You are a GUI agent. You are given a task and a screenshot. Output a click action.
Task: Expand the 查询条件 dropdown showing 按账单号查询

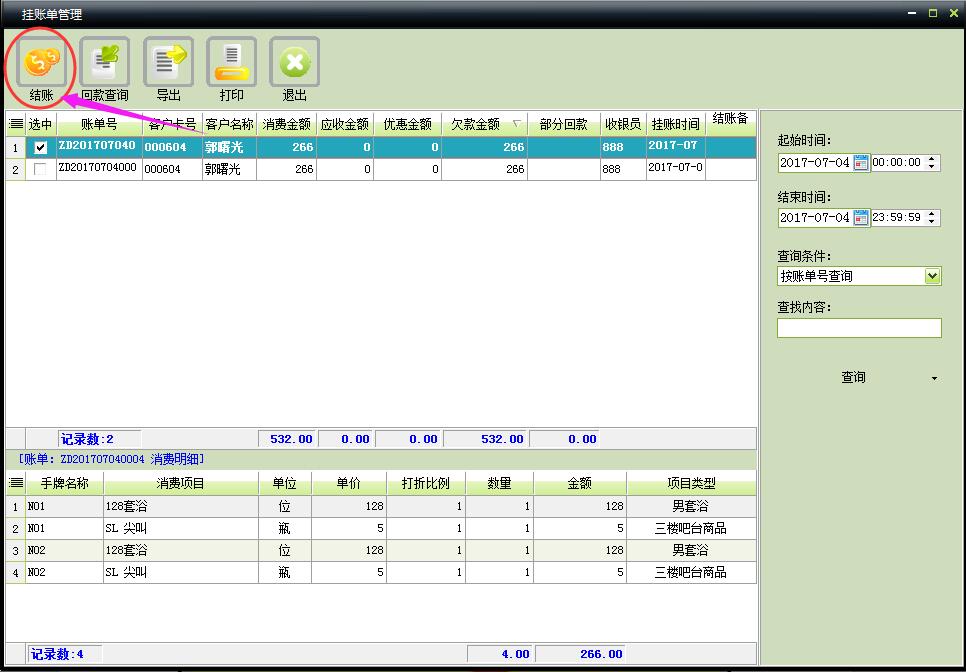click(x=933, y=276)
